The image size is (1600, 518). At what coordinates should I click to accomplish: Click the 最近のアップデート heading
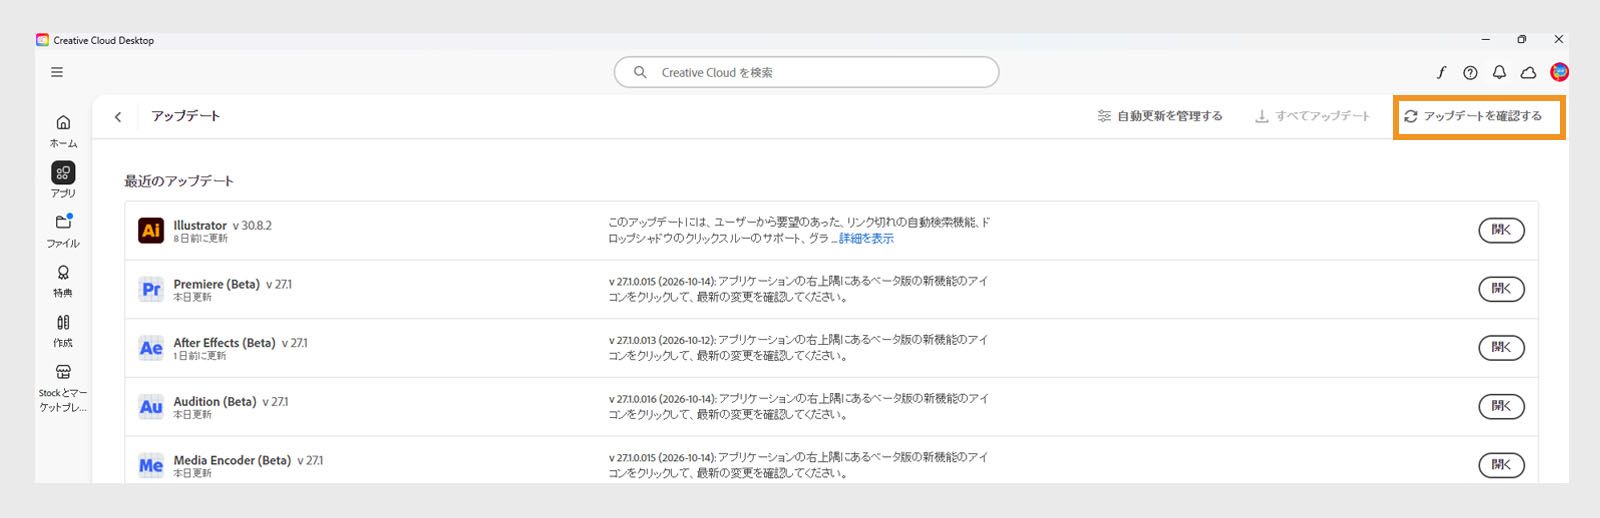pos(179,181)
